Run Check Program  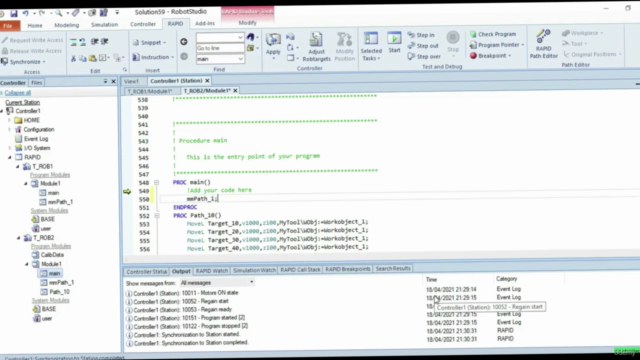[x=493, y=34]
